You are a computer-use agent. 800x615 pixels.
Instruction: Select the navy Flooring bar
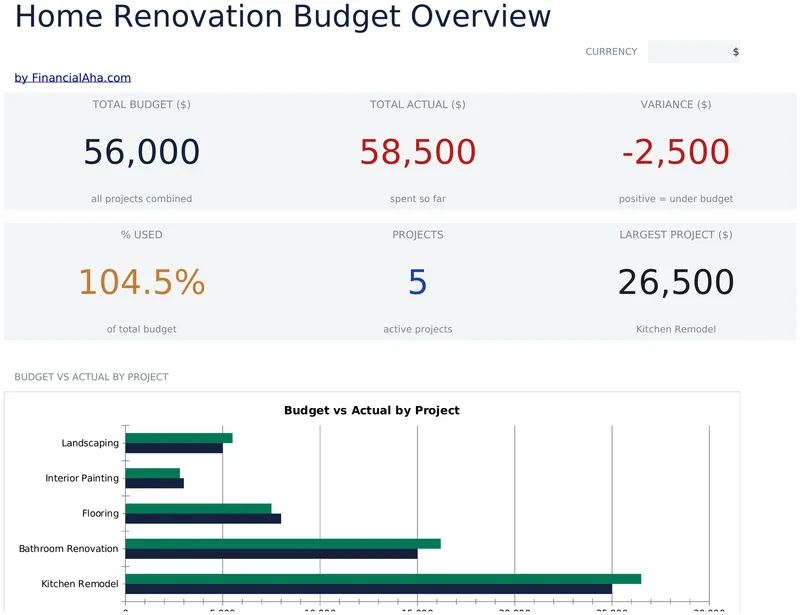tap(203, 519)
